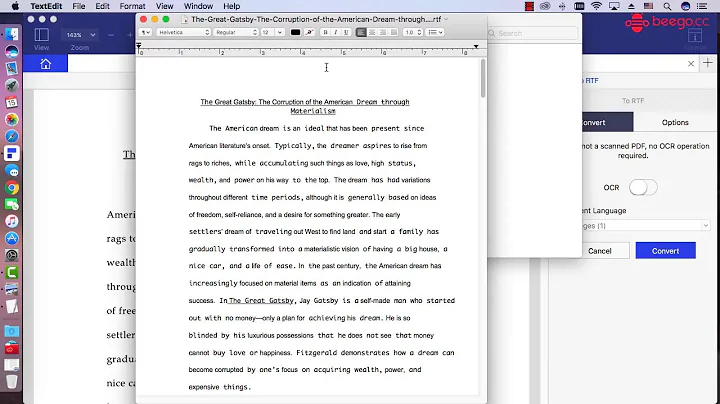The height and width of the screenshot is (404, 720).
Task: Open Launchpad rocket icon in Dock
Action: click(12, 85)
